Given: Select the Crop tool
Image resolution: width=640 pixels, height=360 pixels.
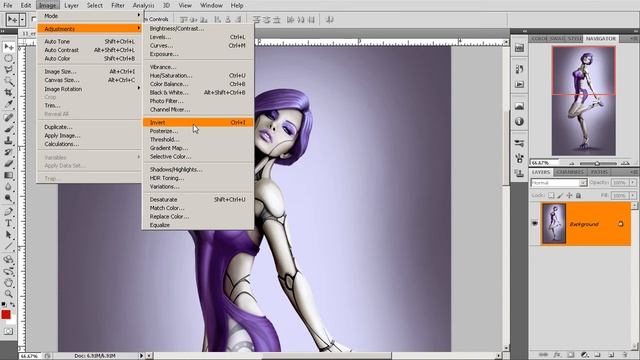Looking at the screenshot, I should tap(9, 92).
